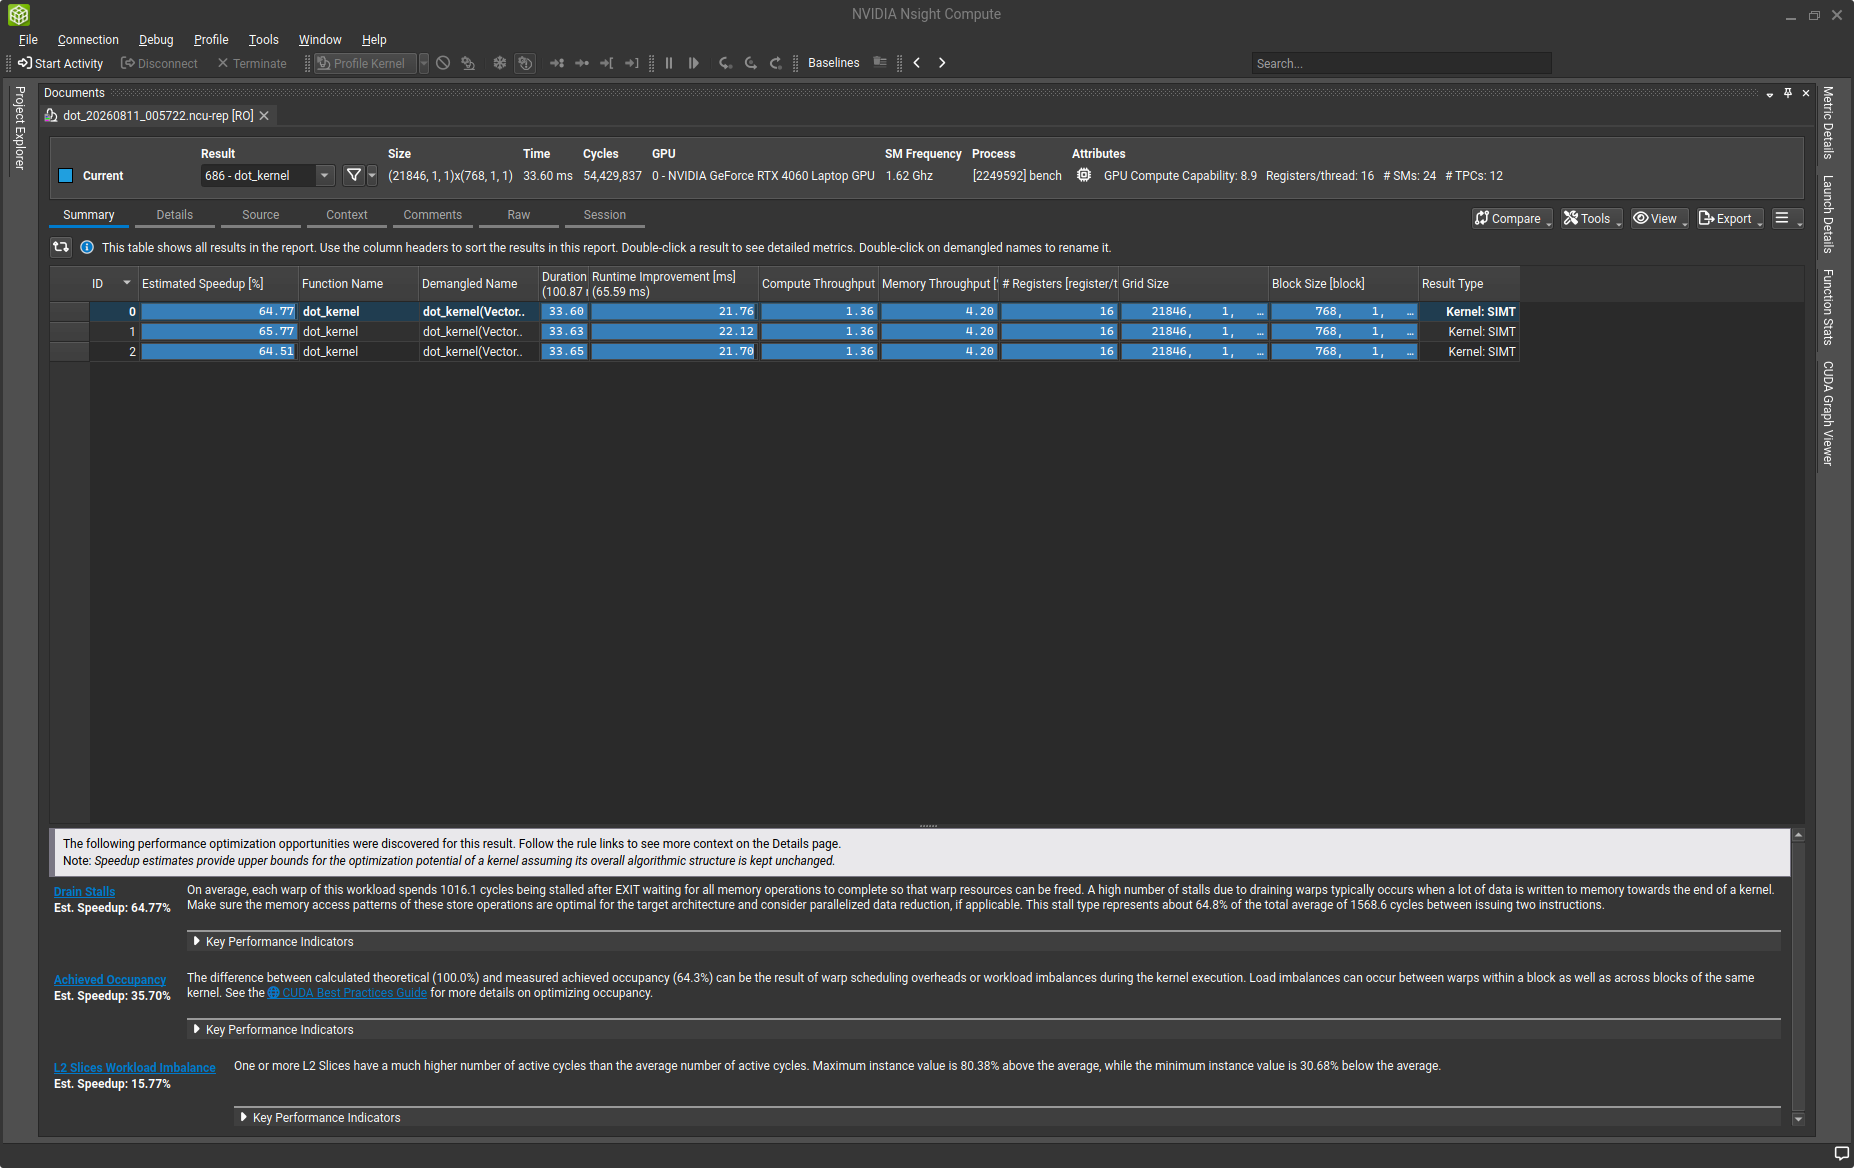
Task: Go to the next baseline with right chevron
Action: [942, 63]
